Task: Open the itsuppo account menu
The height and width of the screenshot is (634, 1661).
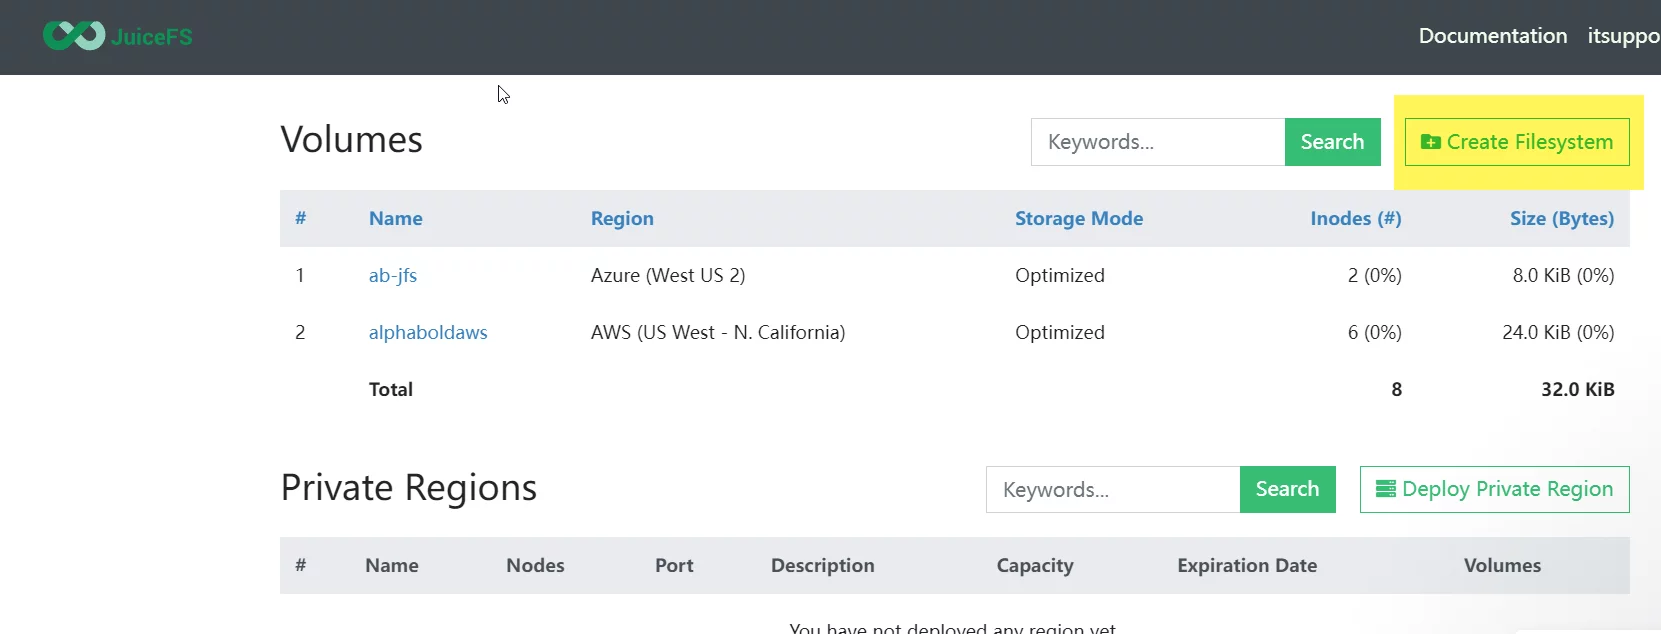Action: 1624,36
